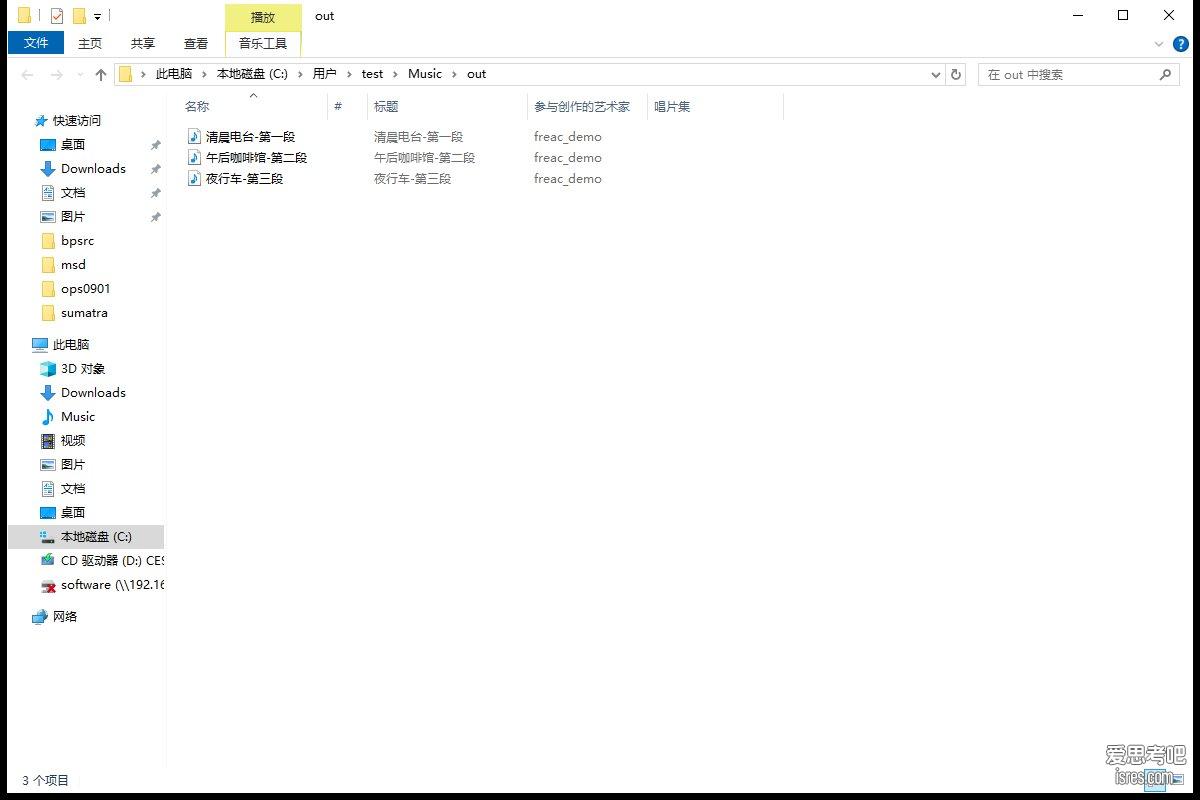Click the Music note icon in sidebar
This screenshot has height=800, width=1200.
[x=47, y=416]
